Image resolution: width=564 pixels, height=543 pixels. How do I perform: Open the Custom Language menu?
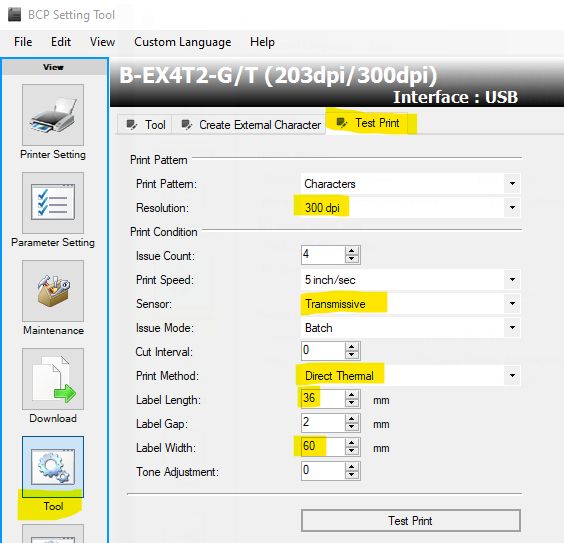tap(183, 42)
